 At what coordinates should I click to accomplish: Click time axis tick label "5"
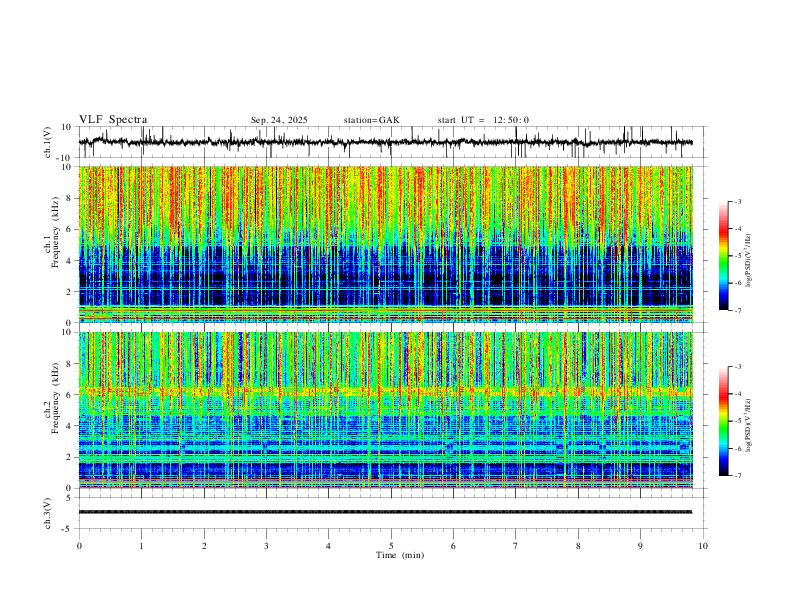[391, 546]
